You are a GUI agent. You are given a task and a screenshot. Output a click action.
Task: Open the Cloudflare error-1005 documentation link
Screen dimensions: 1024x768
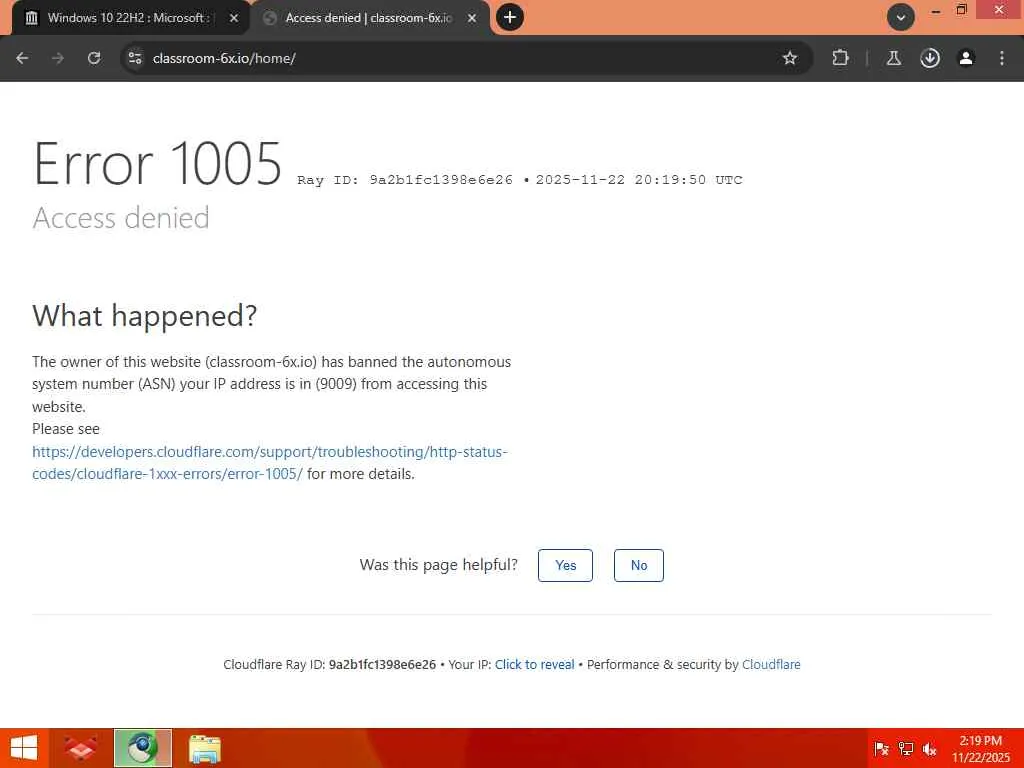click(270, 463)
